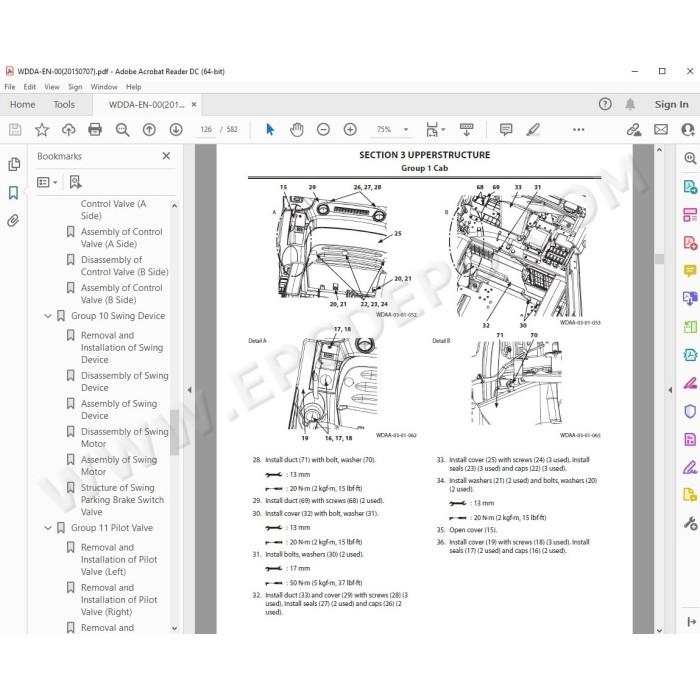
Task: Go to previous page arrow
Action: pyautogui.click(x=149, y=129)
